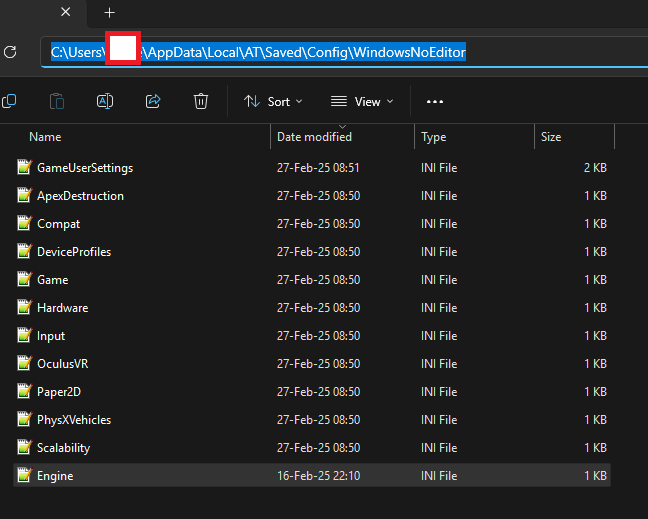The height and width of the screenshot is (519, 648).
Task: Click the Delete trash can icon
Action: point(201,101)
